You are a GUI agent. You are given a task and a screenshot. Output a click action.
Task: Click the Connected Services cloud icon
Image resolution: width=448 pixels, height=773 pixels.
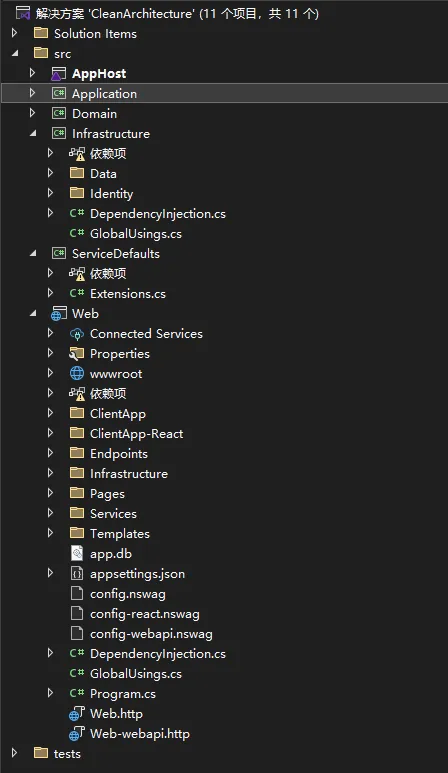(x=77, y=334)
